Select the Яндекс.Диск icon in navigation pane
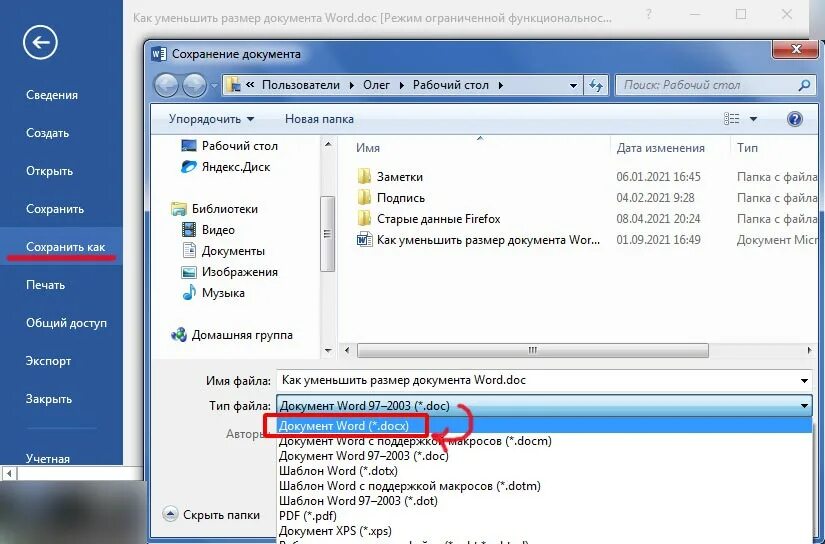Image resolution: width=825 pixels, height=544 pixels. [188, 167]
